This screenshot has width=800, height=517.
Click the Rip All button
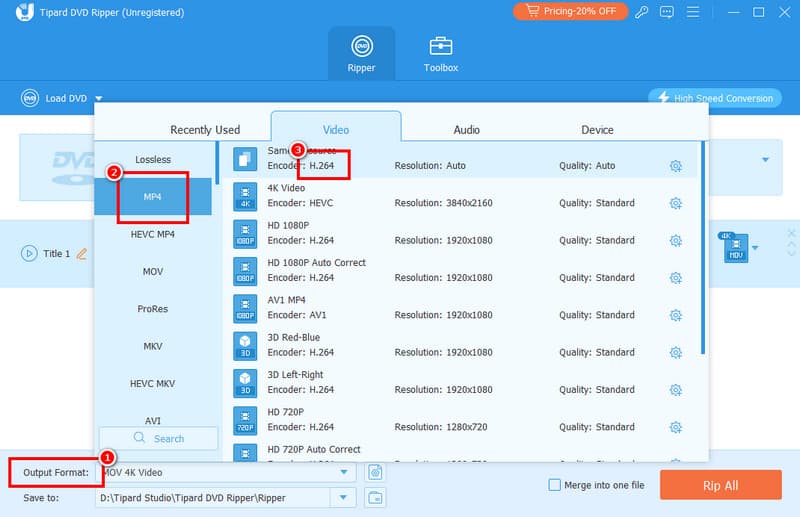(x=720, y=485)
